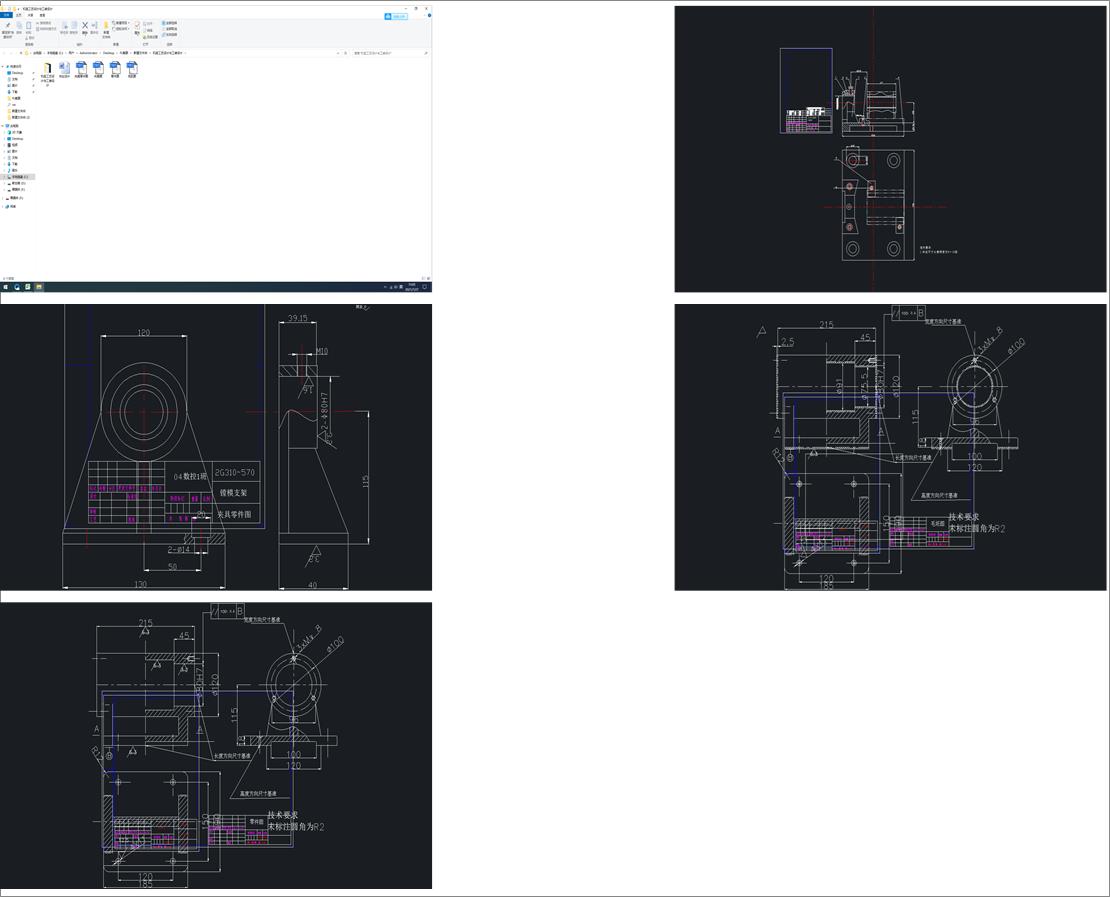The height and width of the screenshot is (897, 1110).
Task: Click Invert selection in ribbon
Action: point(170,35)
